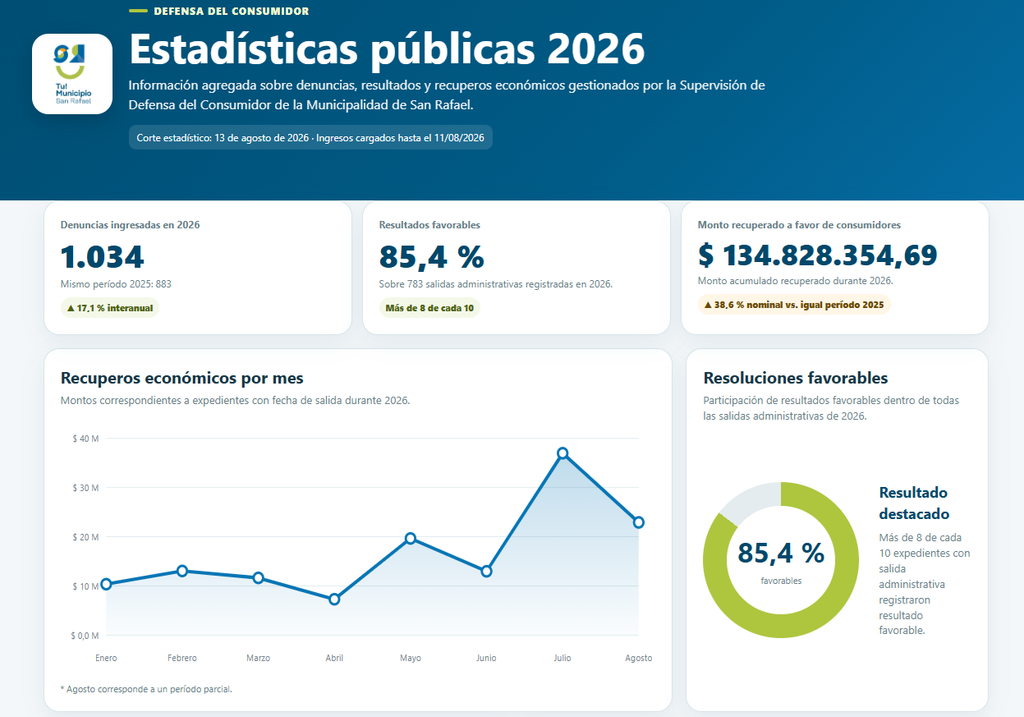The height and width of the screenshot is (717, 1024).
Task: Select the Julio peak data point
Action: click(562, 453)
